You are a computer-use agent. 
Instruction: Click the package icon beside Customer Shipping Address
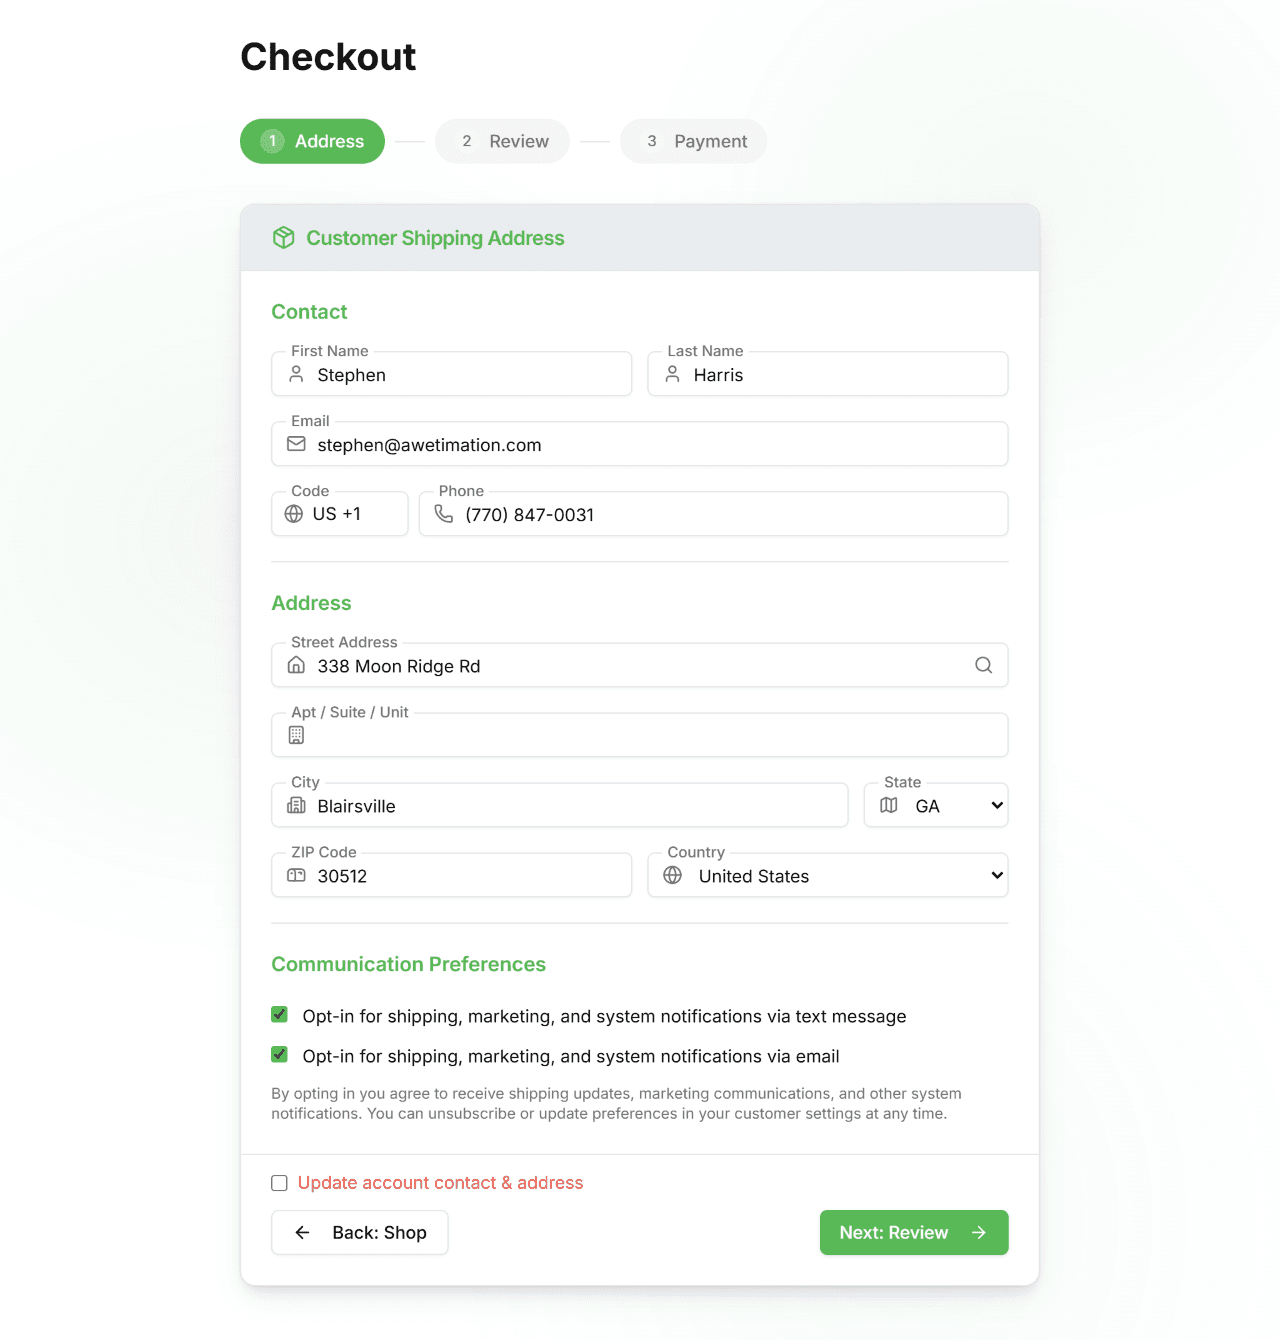tap(283, 238)
